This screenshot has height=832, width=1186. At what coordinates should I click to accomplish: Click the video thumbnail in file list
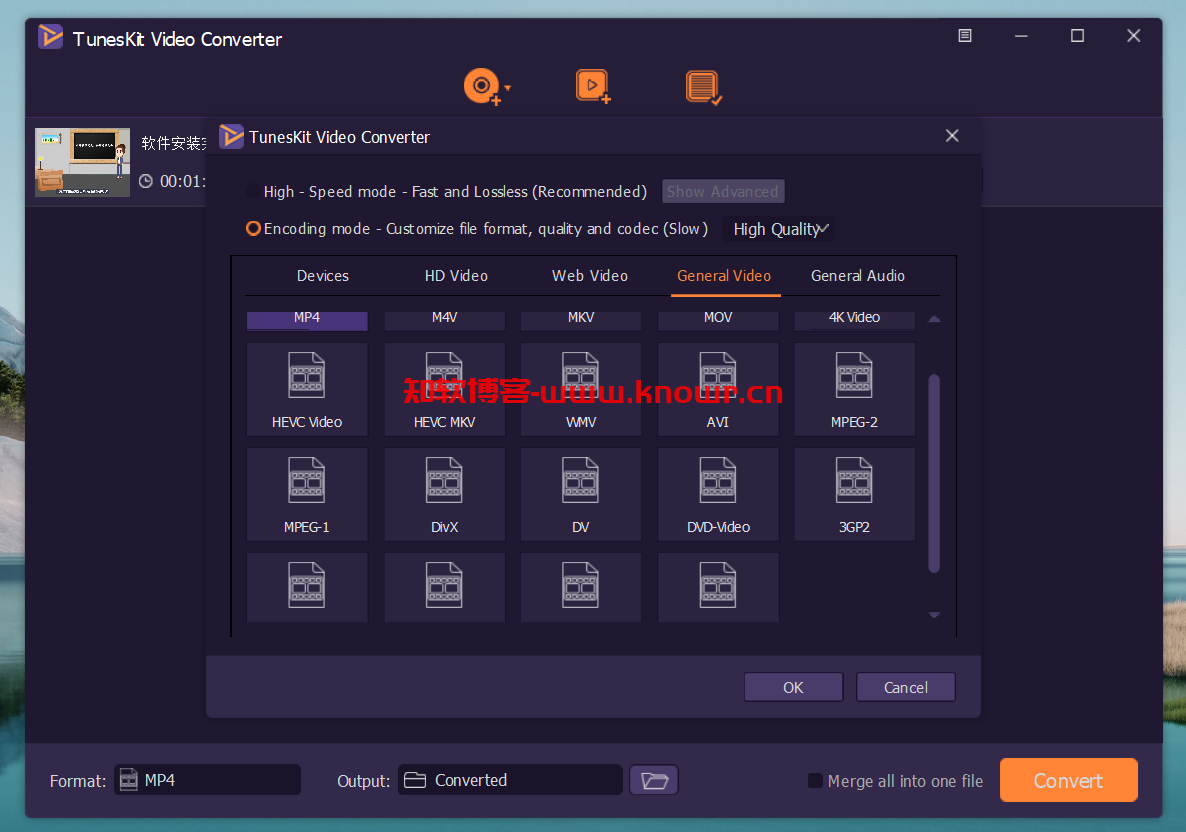82,163
